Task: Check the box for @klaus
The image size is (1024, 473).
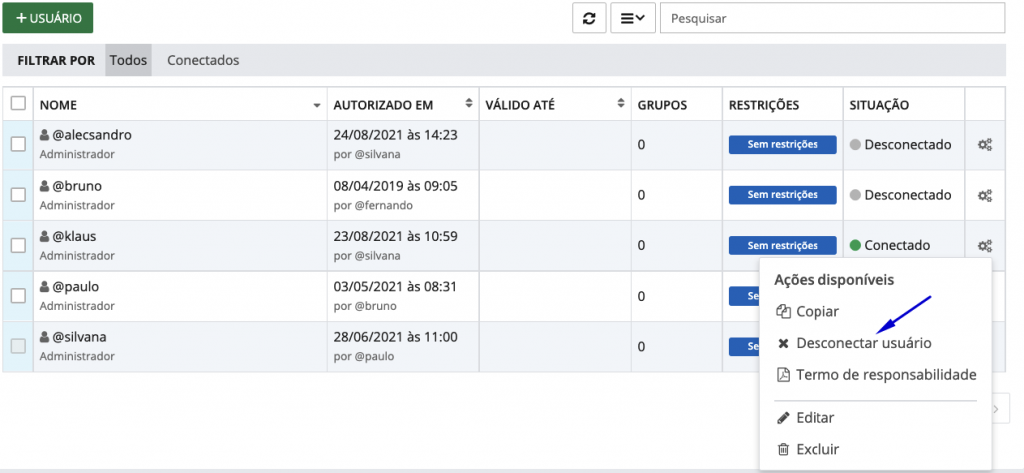Action: tap(18, 245)
